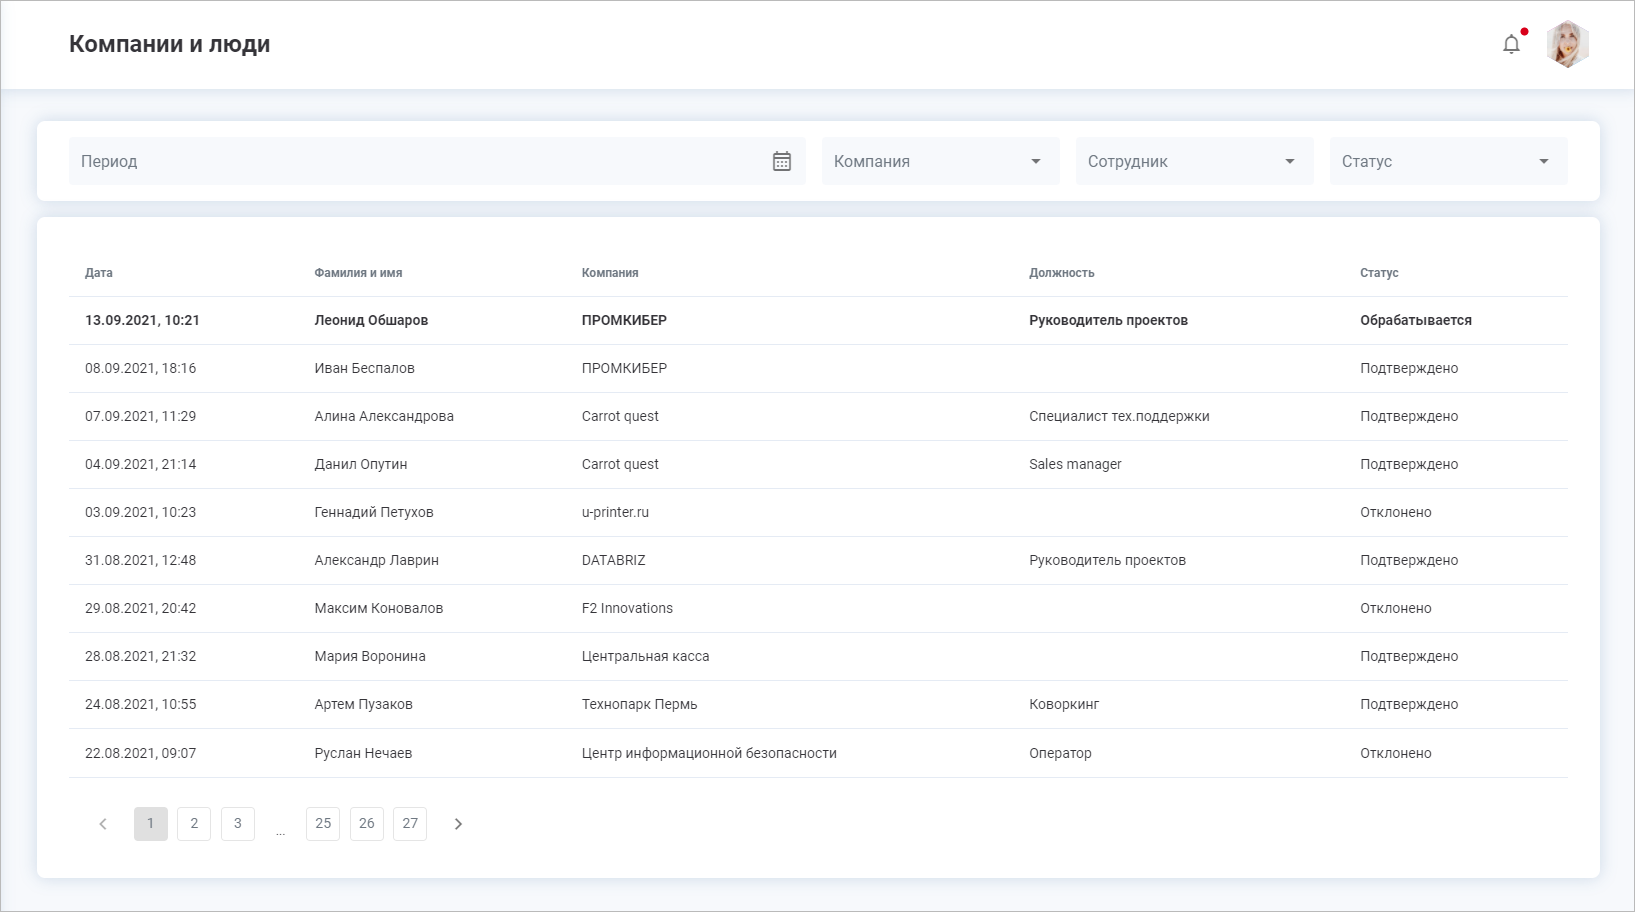Open the user profile avatar

pos(1567,44)
